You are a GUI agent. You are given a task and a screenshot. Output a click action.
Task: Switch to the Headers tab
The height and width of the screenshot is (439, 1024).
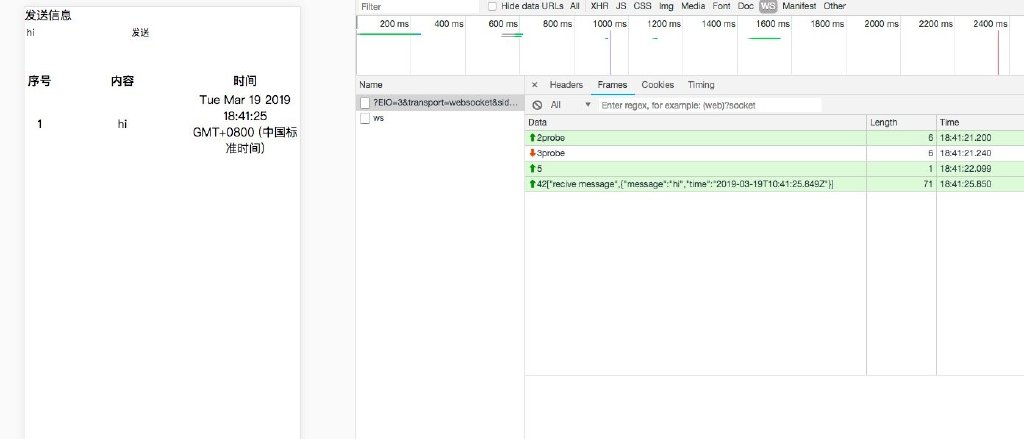(x=566, y=85)
